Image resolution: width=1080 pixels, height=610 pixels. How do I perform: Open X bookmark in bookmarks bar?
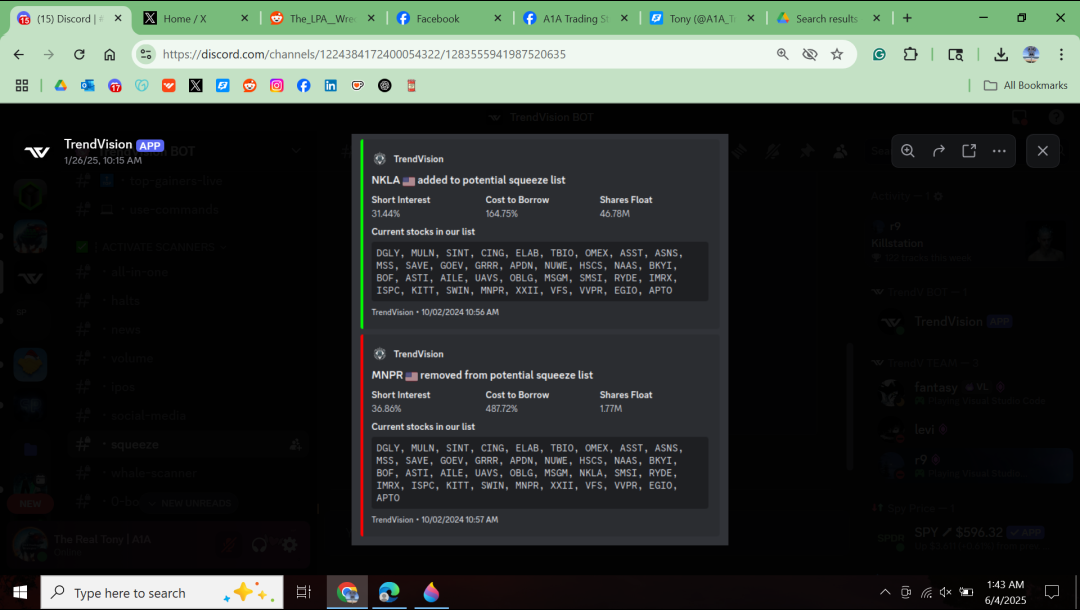196,85
